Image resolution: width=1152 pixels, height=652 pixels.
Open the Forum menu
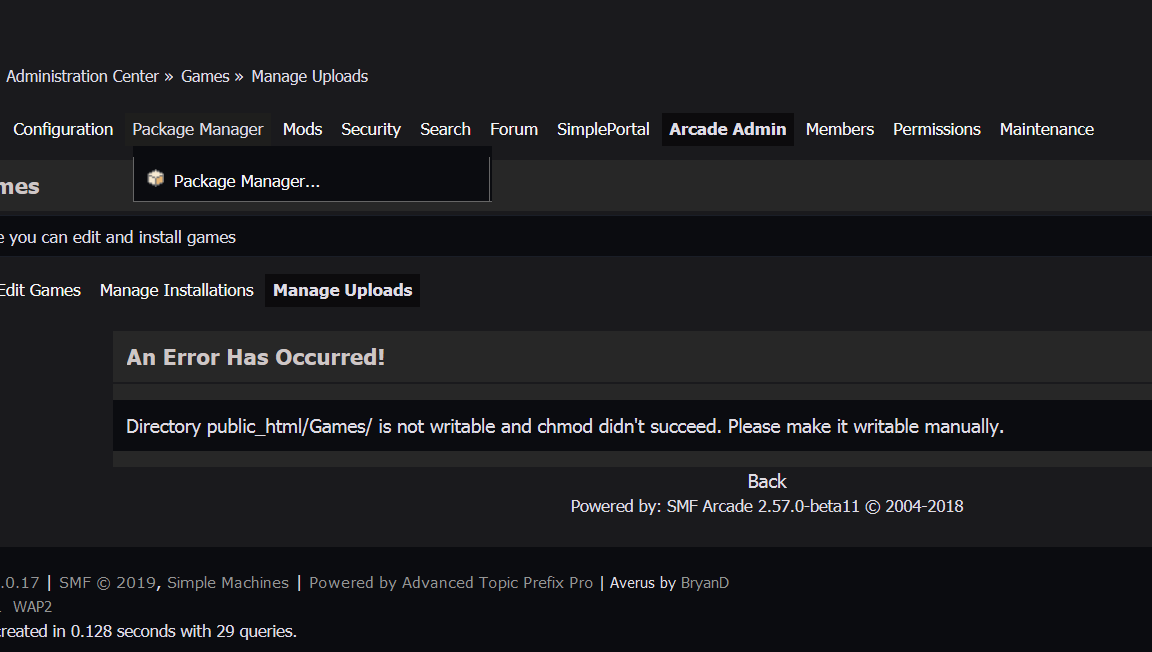tap(514, 129)
